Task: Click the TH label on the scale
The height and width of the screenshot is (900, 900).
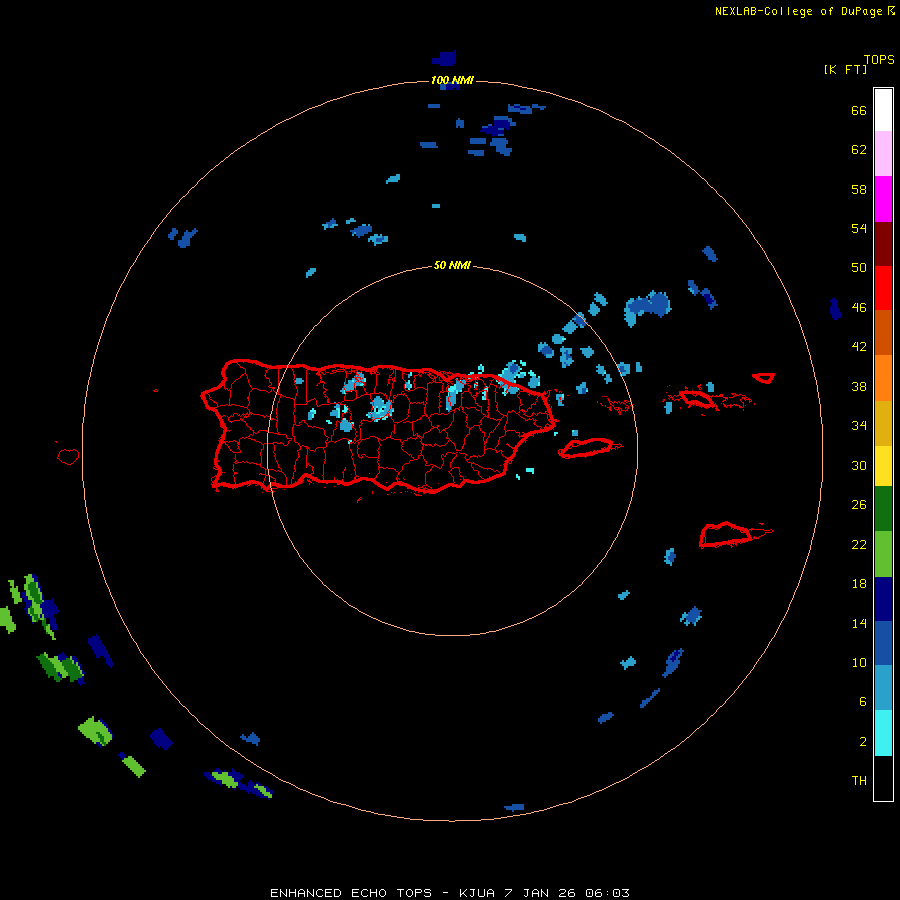Action: click(x=859, y=780)
